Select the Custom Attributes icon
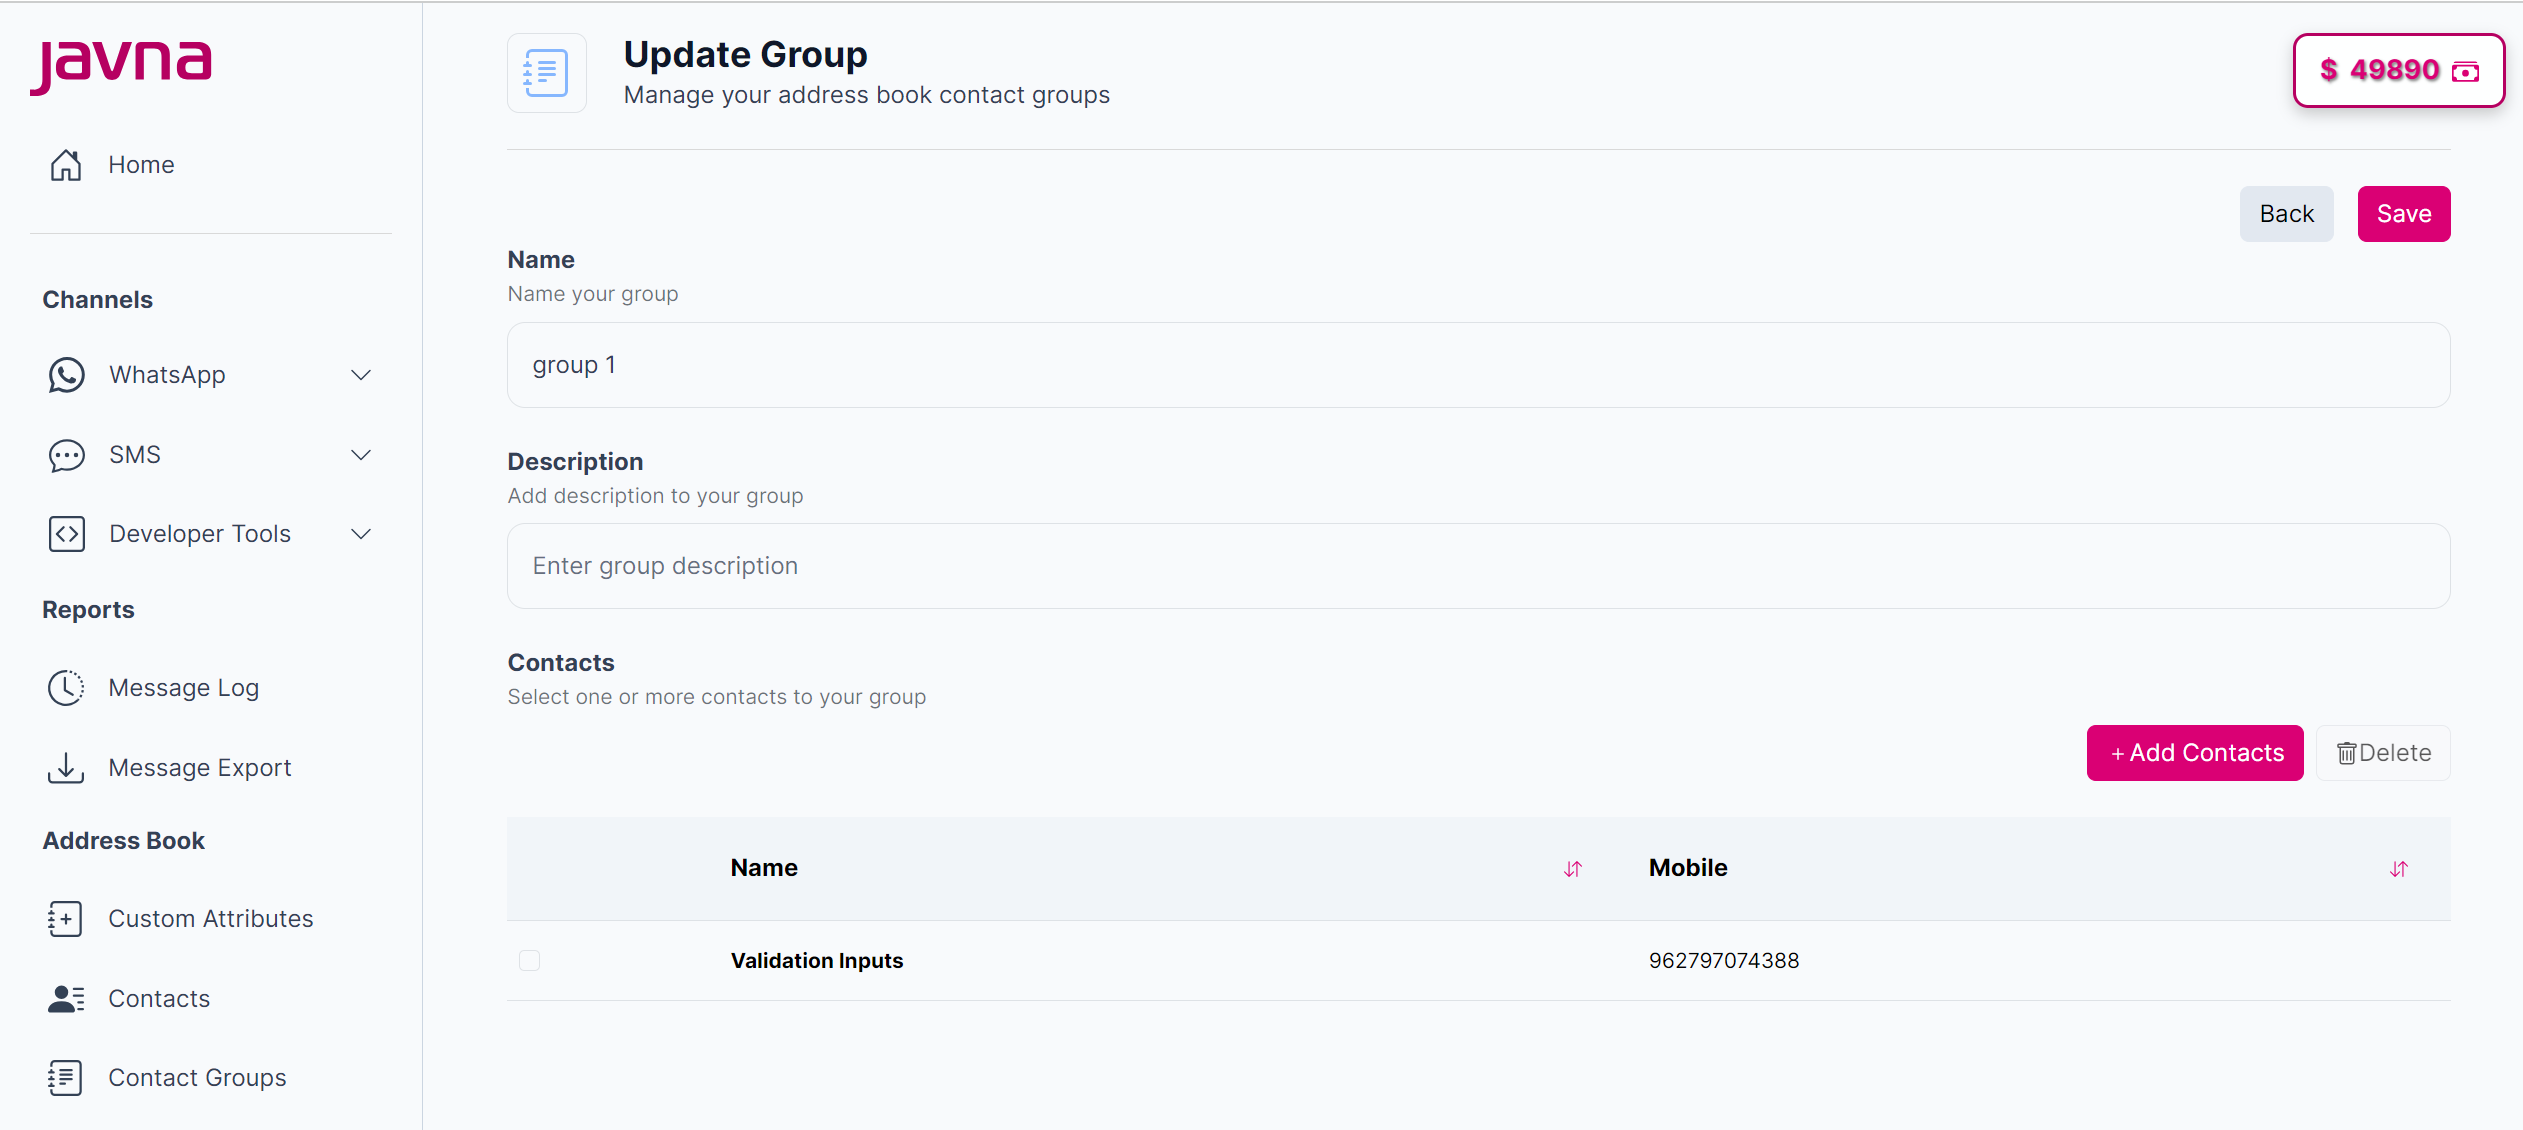The width and height of the screenshot is (2523, 1130). click(65, 918)
